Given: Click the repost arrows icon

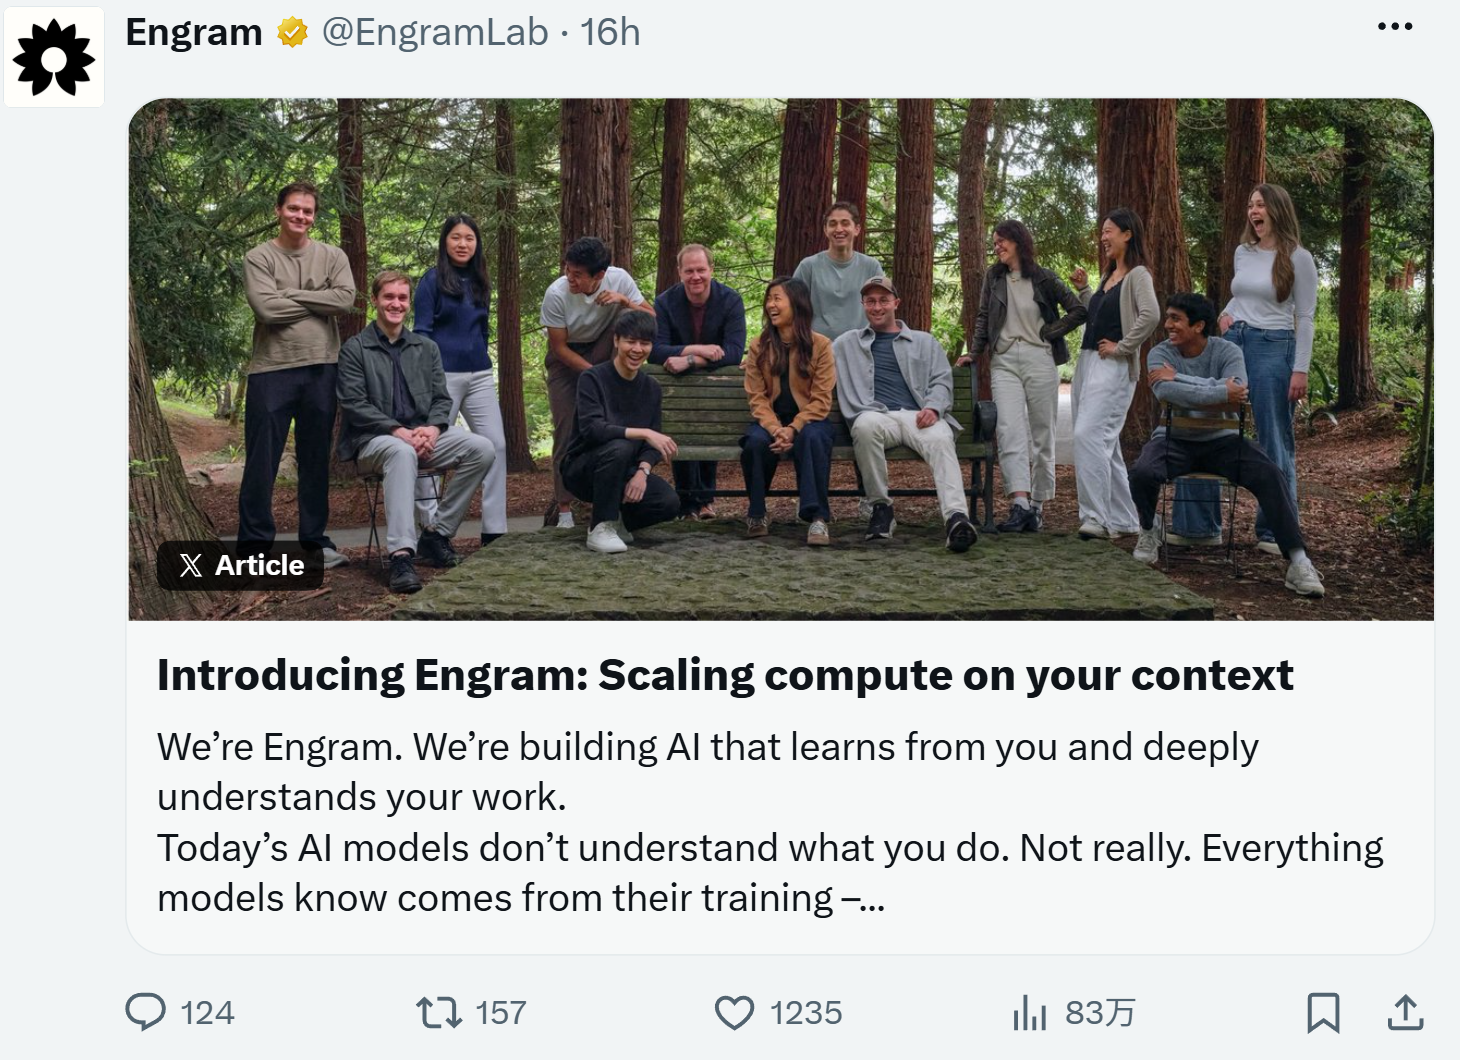Looking at the screenshot, I should pyautogui.click(x=439, y=1012).
